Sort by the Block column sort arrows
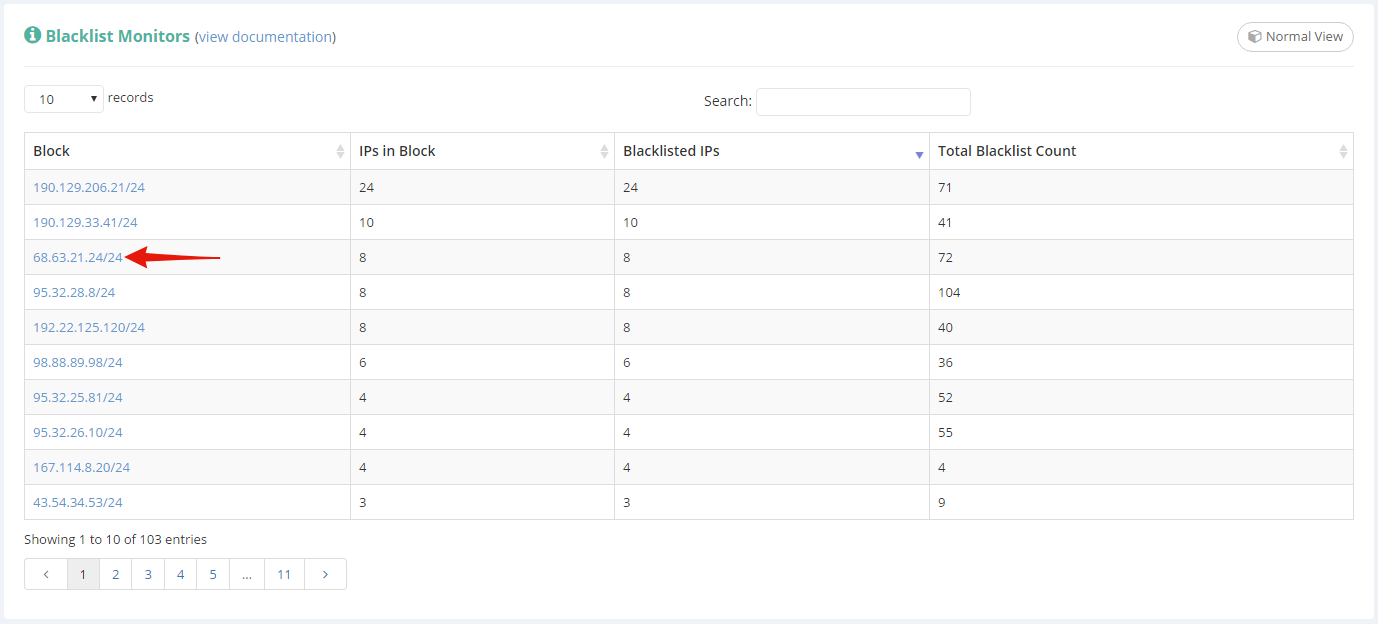The width and height of the screenshot is (1378, 624). (x=340, y=152)
